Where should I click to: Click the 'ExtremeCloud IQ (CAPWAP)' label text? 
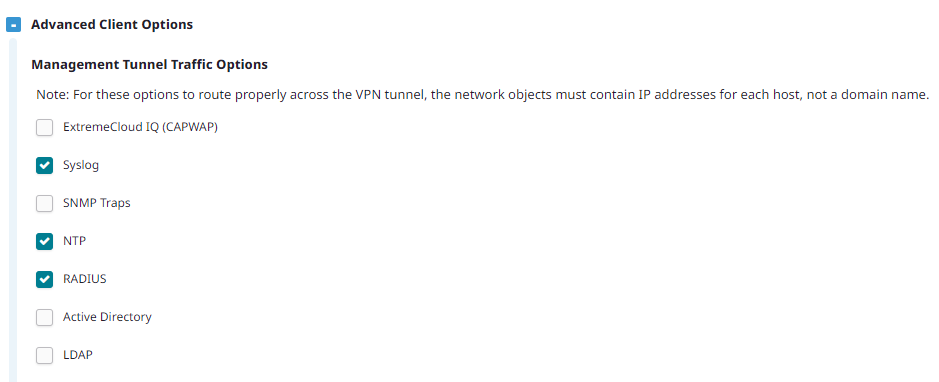(x=140, y=128)
